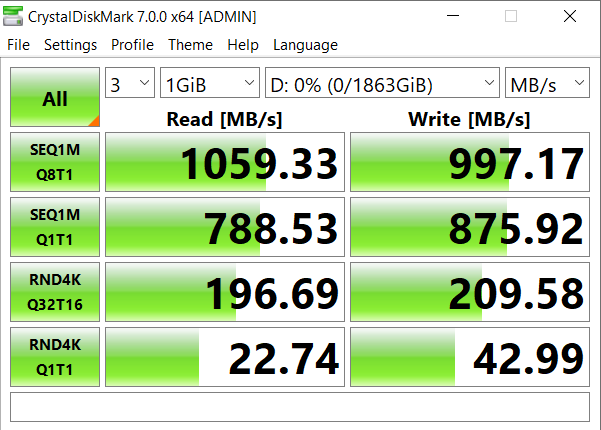Screen dimensions: 601x430
Task: Click the empty comment field at bottom
Action: pyautogui.click(x=300, y=407)
